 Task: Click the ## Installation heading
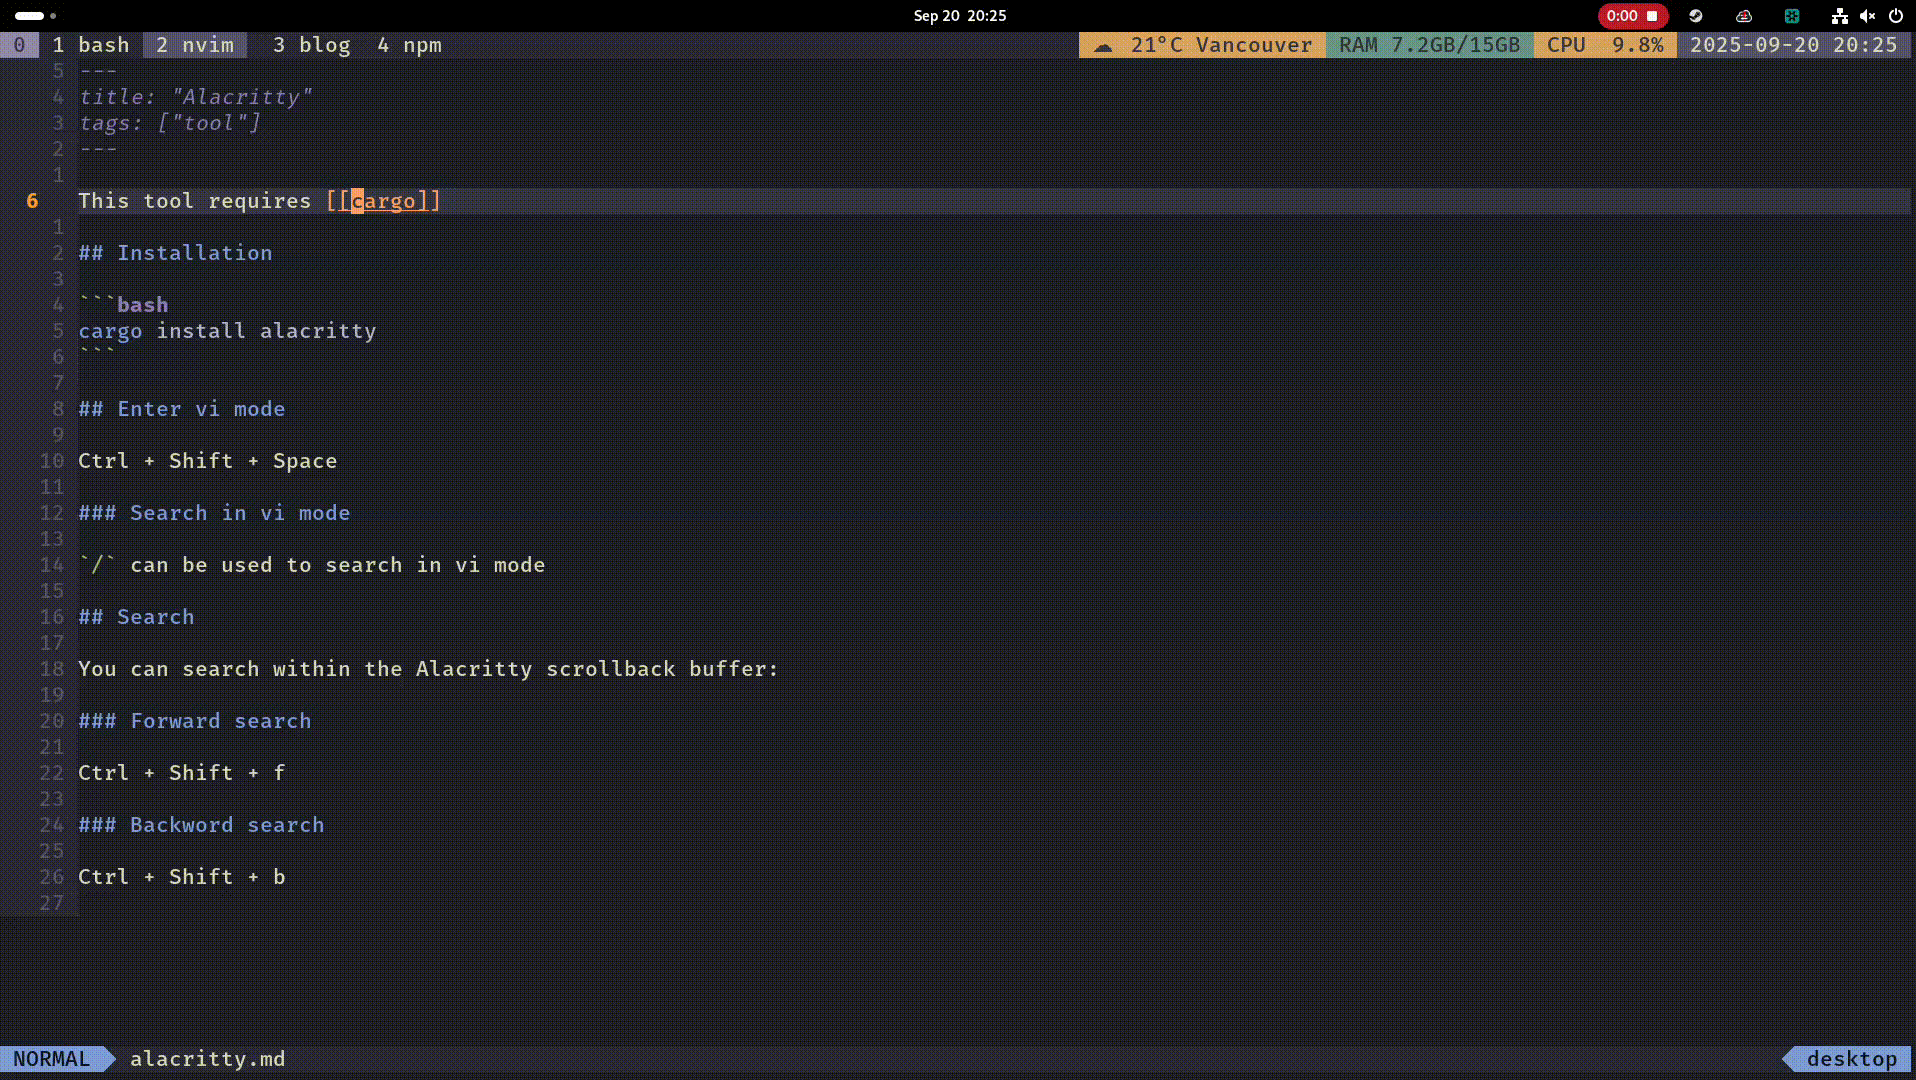tap(175, 253)
